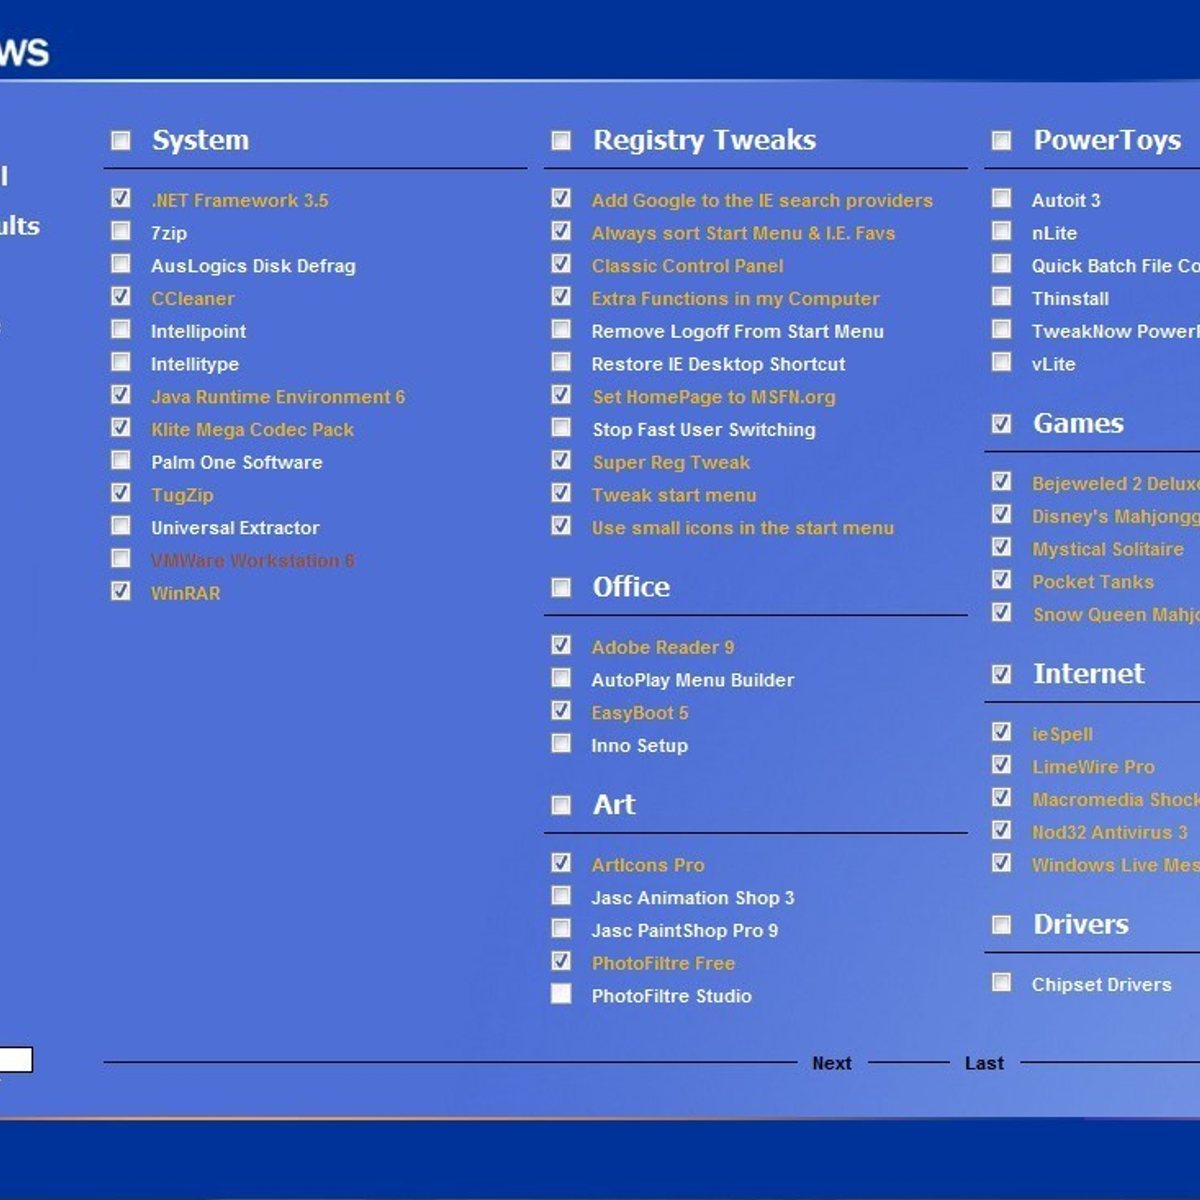Toggle the Games category checkbox

1001,423
